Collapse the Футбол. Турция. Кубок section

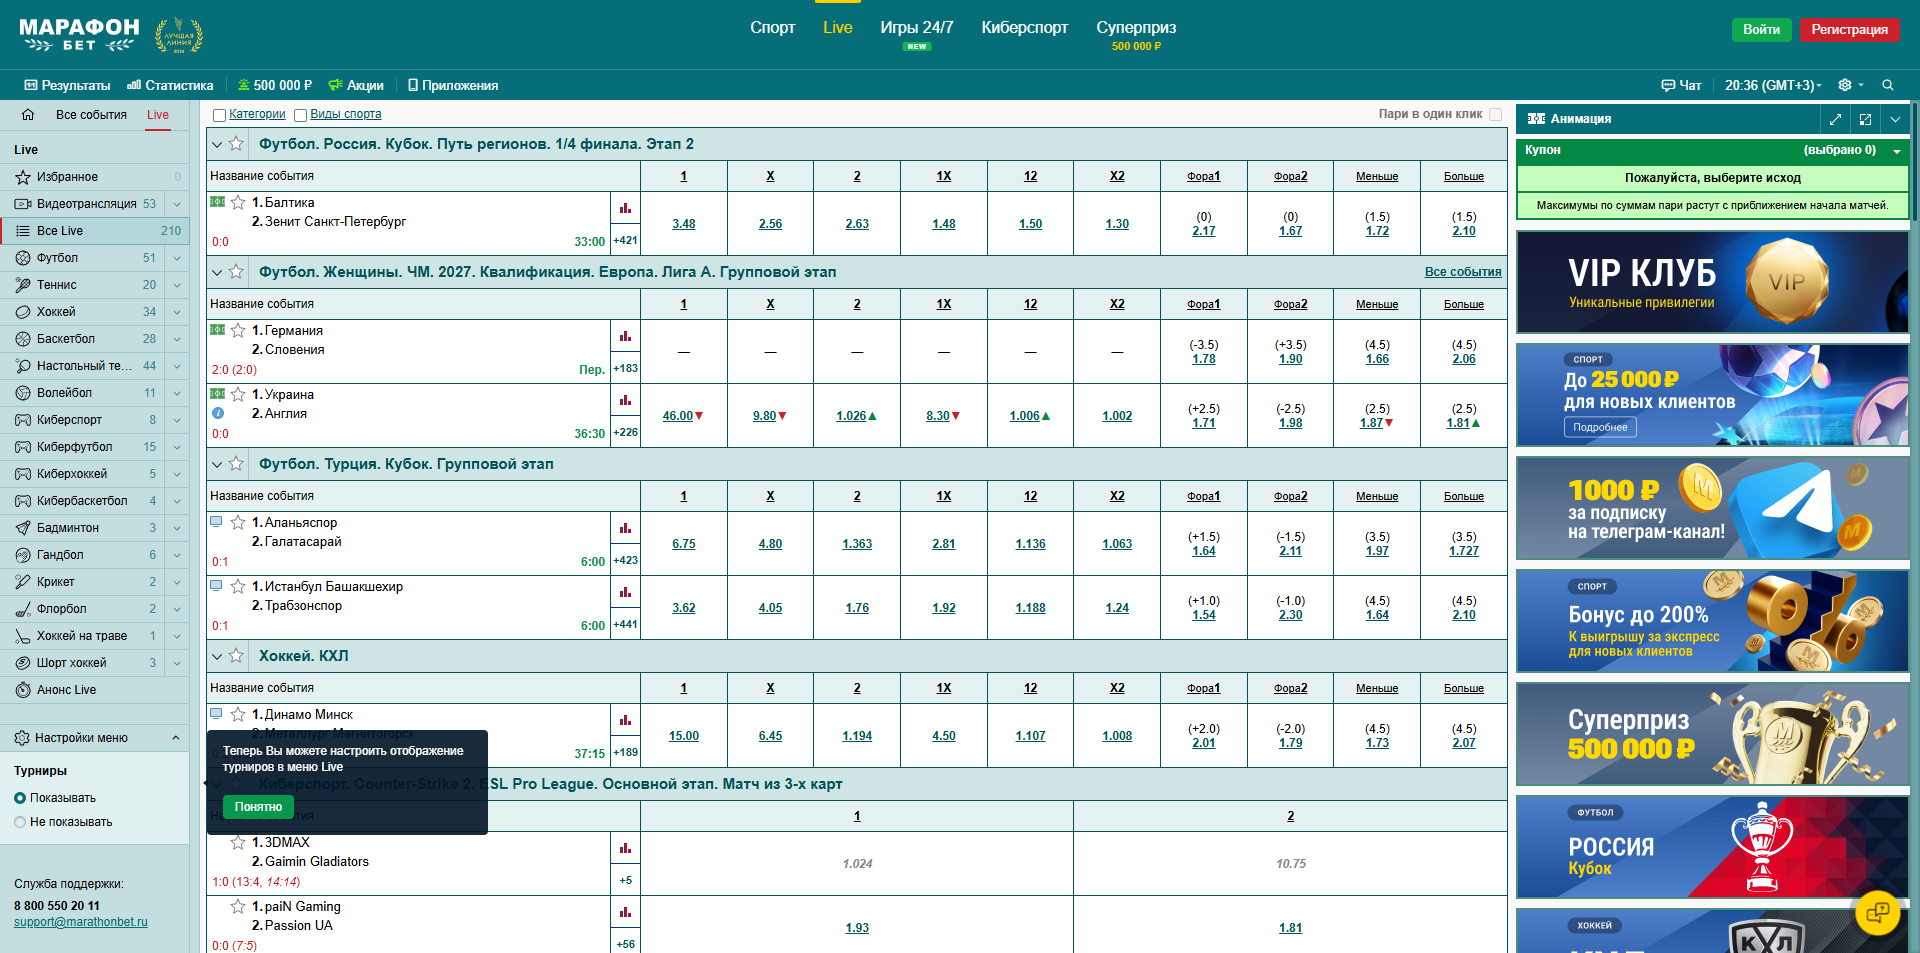[216, 464]
